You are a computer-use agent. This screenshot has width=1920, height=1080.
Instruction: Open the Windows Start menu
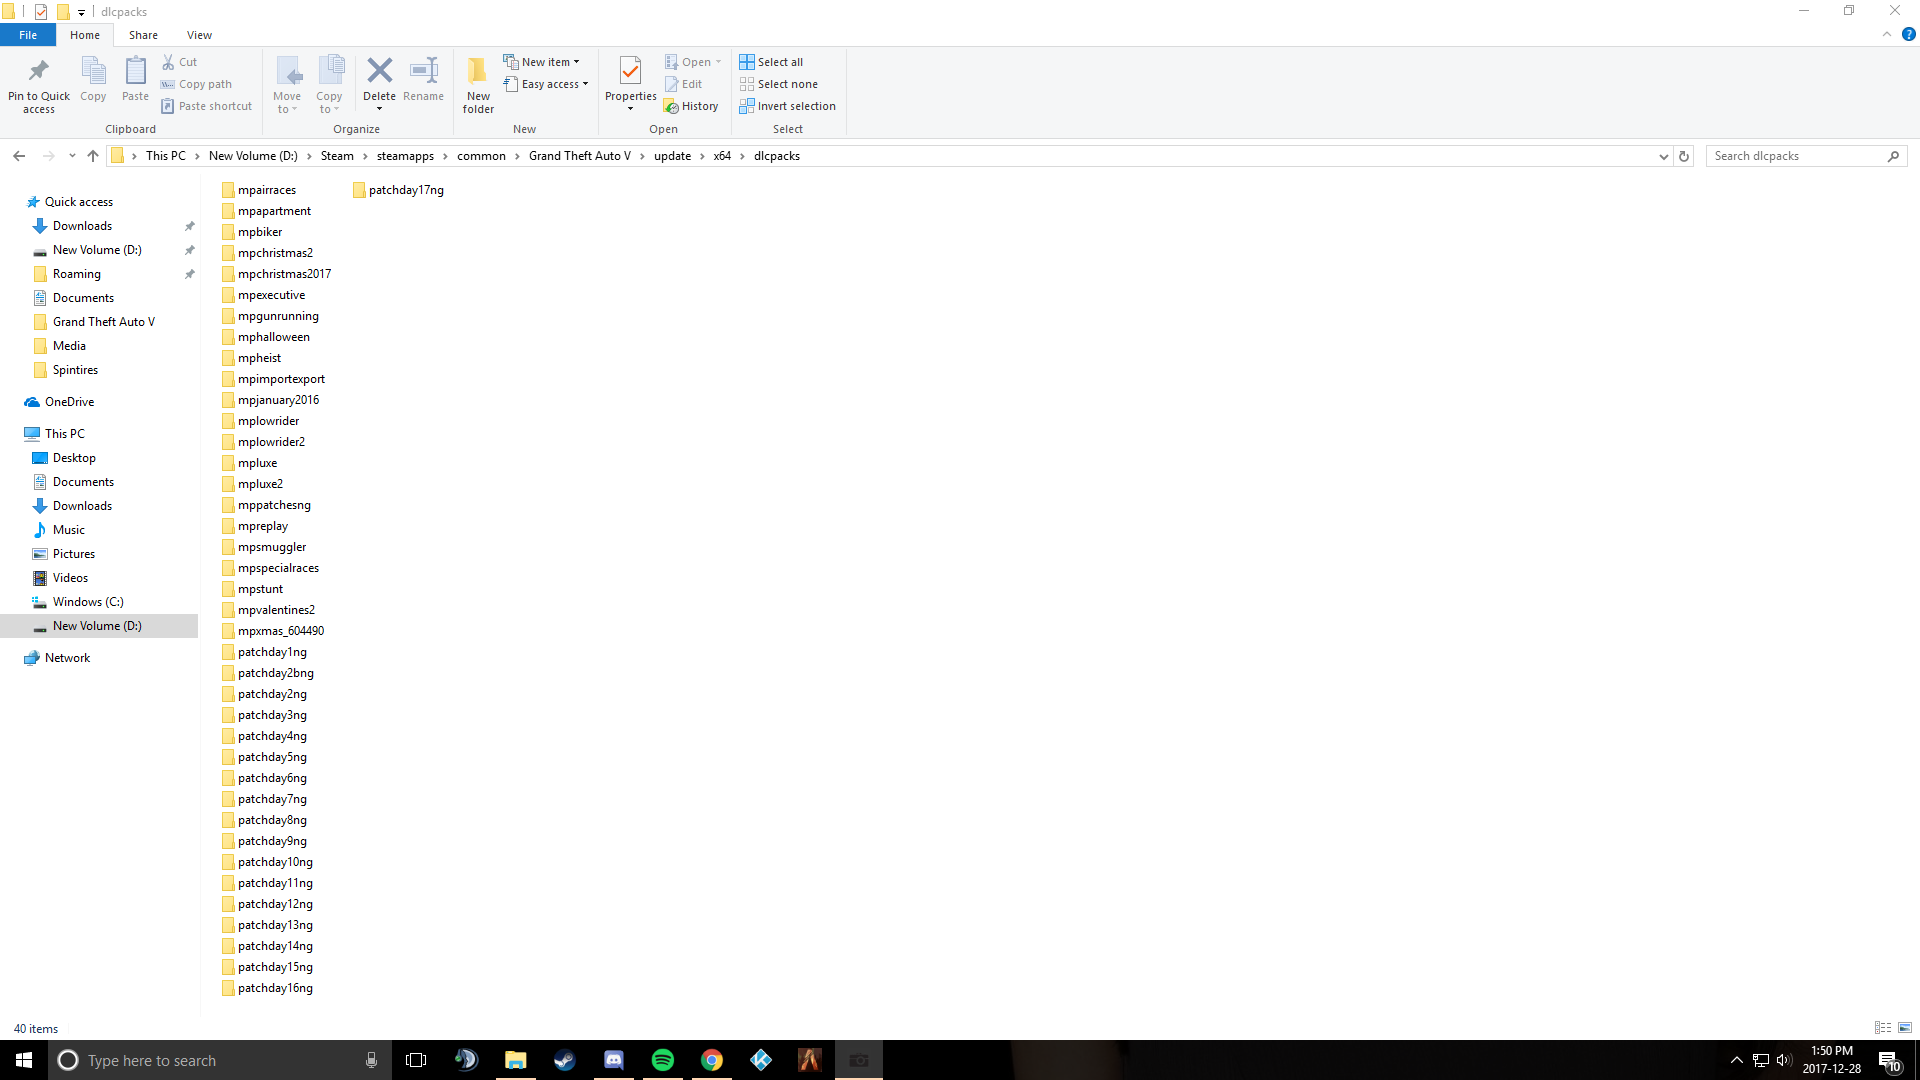tap(24, 1060)
